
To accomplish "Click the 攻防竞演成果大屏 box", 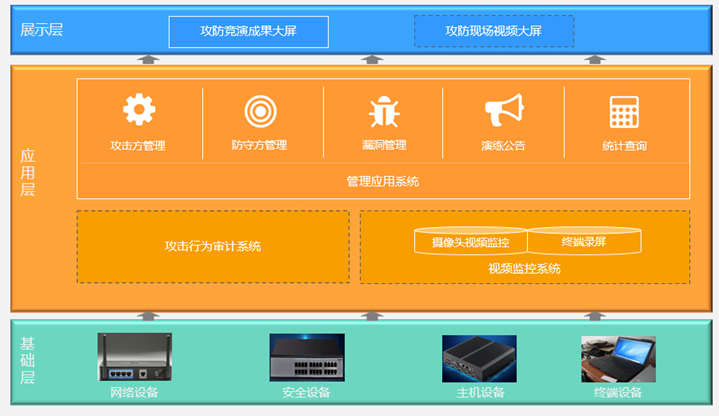I will tap(249, 32).
